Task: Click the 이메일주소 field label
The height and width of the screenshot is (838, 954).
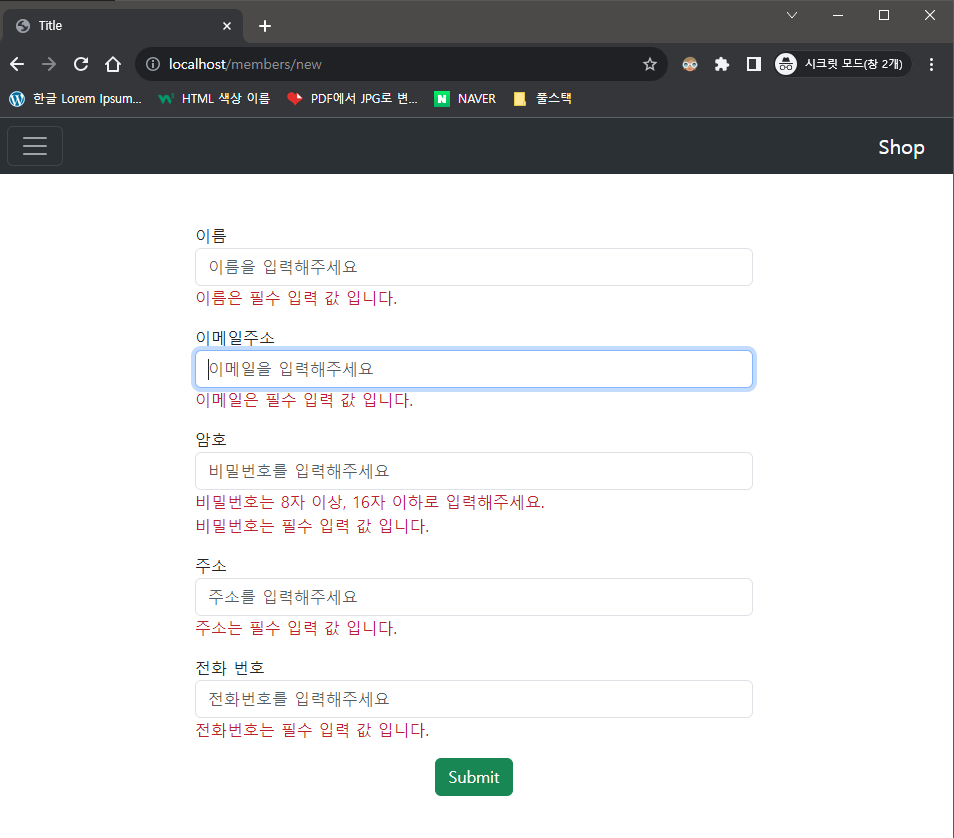Action: click(235, 338)
